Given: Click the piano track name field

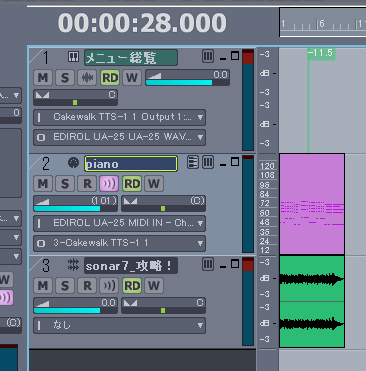Looking at the screenshot, I should (x=131, y=164).
